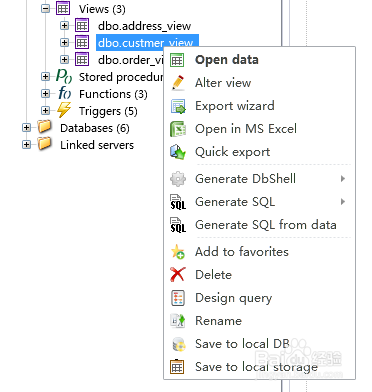Screen dimensions: 372x392
Task: Click the dbo.address_view view icon
Action: (82, 26)
